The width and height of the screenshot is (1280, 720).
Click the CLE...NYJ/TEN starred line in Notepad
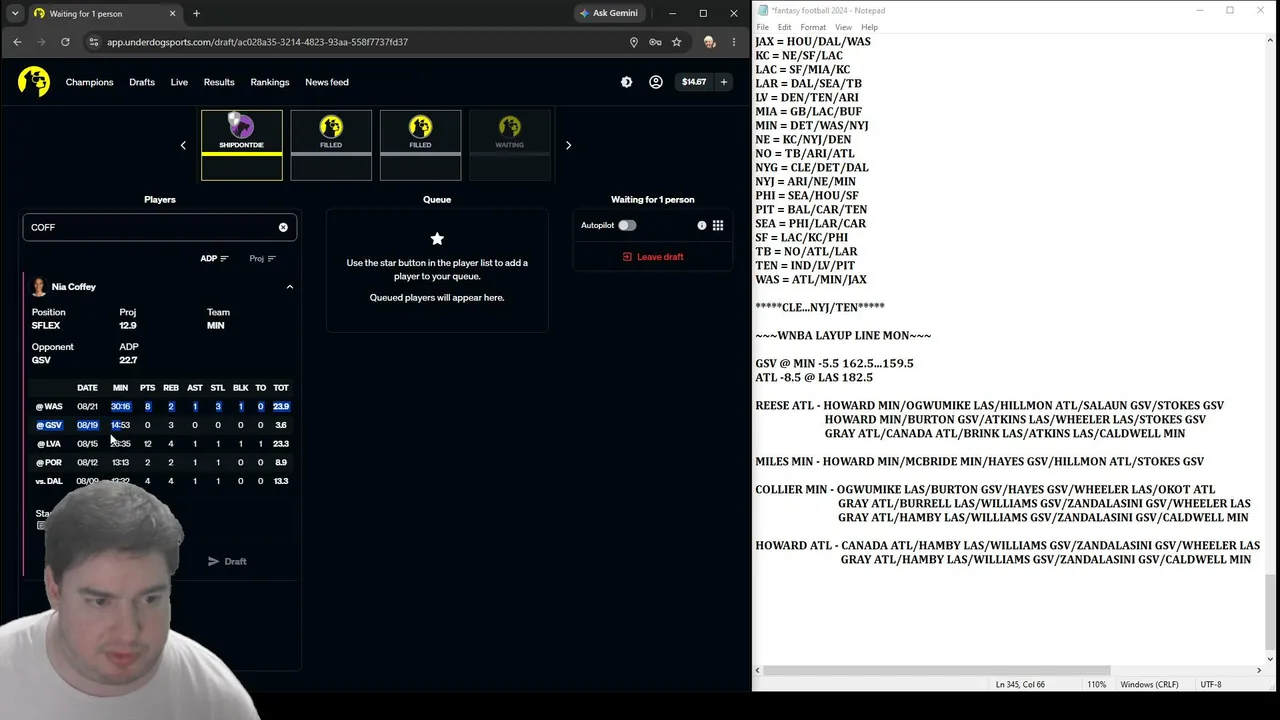click(820, 308)
